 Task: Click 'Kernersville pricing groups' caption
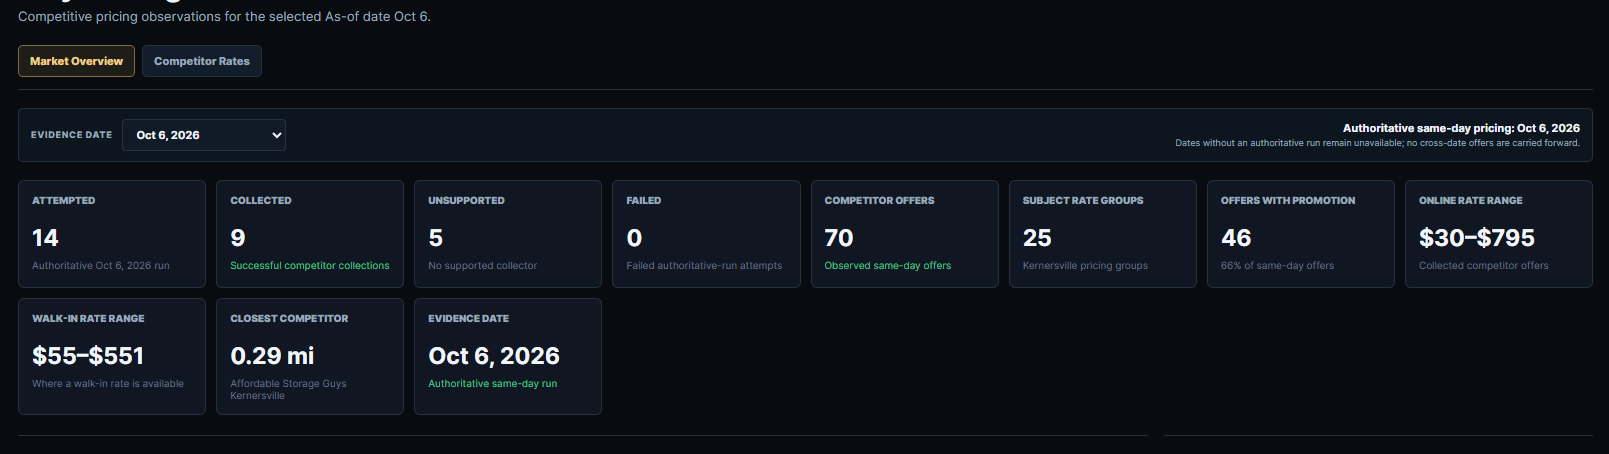[1085, 266]
